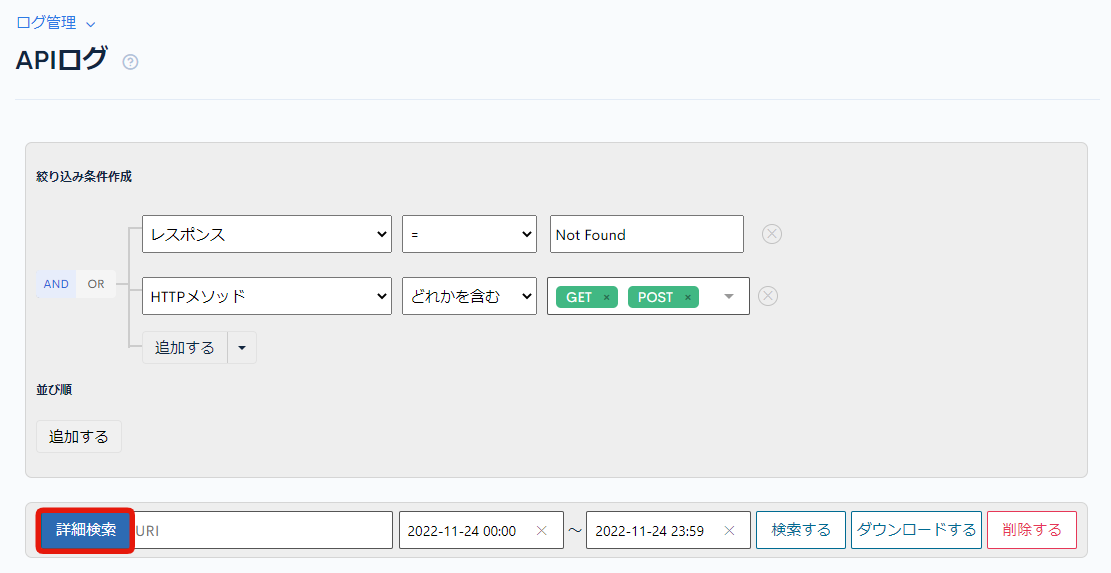Click the 並び順 label text
1111x573 pixels.
54,390
